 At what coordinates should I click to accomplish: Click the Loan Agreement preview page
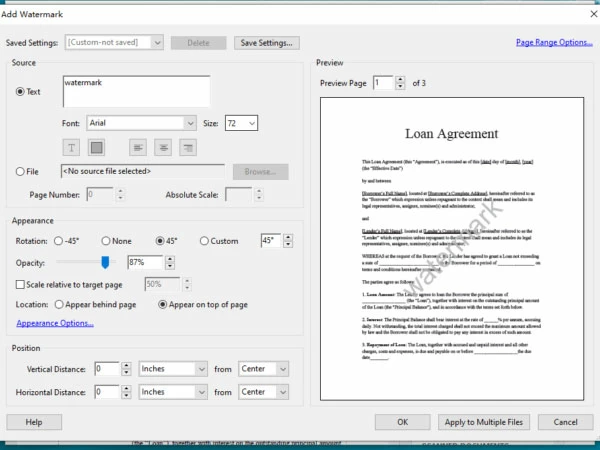click(452, 249)
